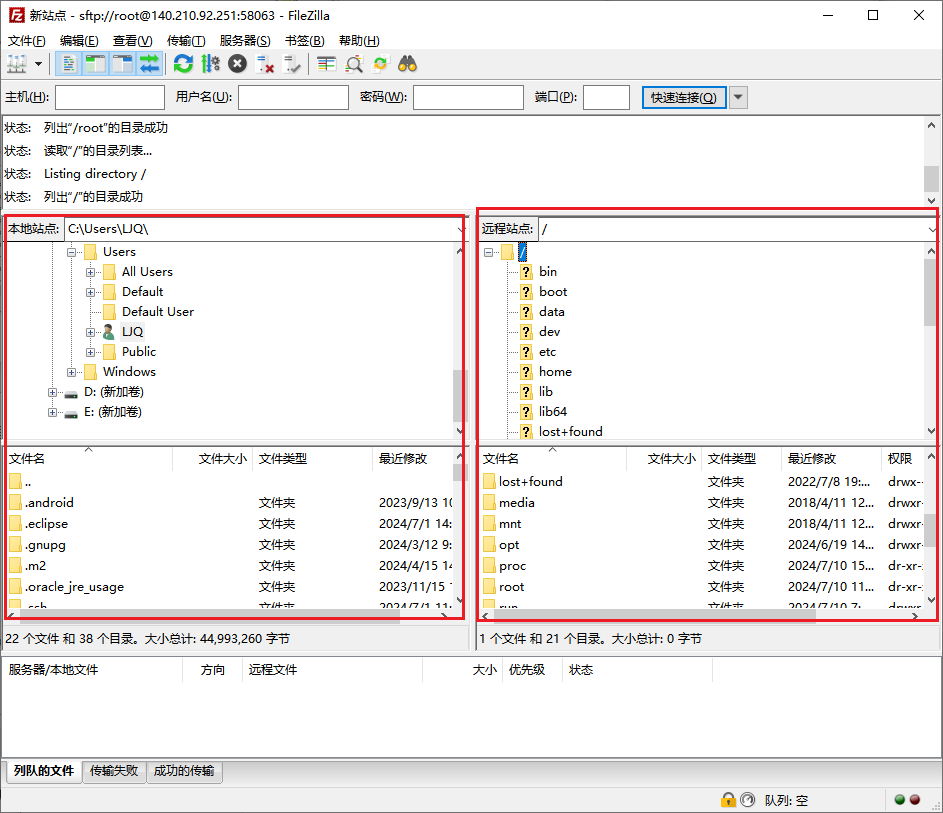Sort remote files by 文件类型 column
This screenshot has height=813, width=943.
[x=742, y=459]
